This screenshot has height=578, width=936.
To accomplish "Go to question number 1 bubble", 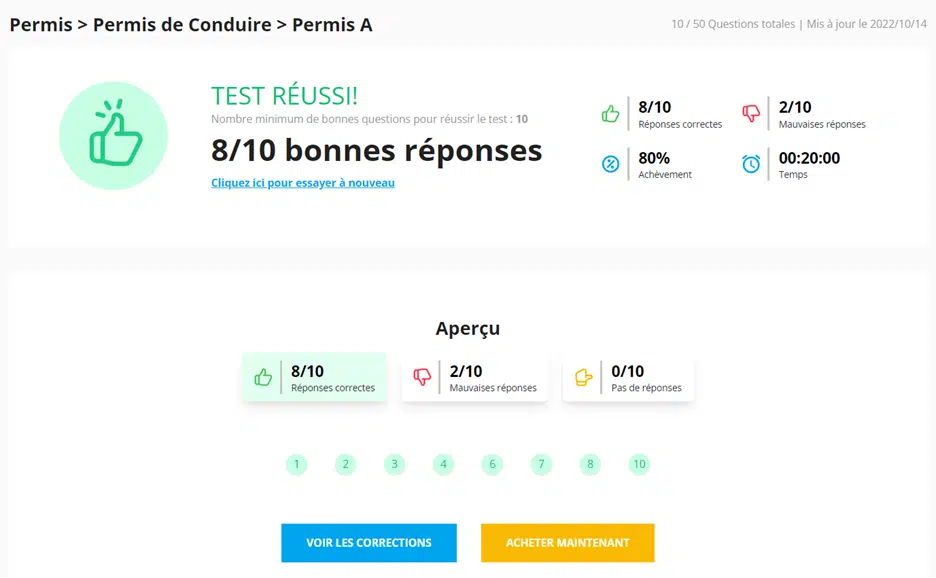I will 297,464.
